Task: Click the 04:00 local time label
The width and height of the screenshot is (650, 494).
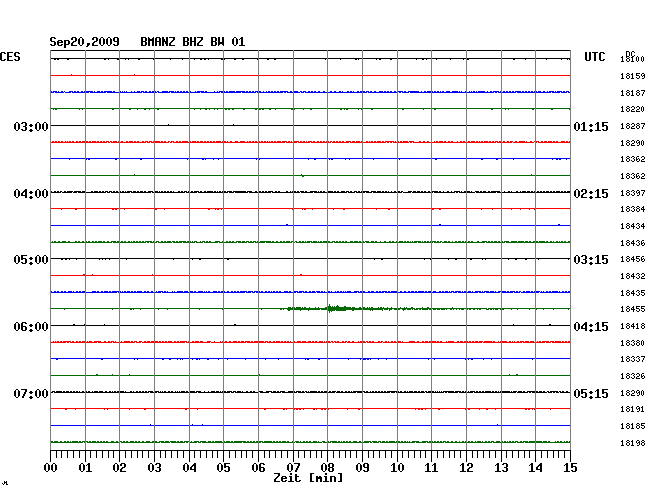Action: point(31,194)
